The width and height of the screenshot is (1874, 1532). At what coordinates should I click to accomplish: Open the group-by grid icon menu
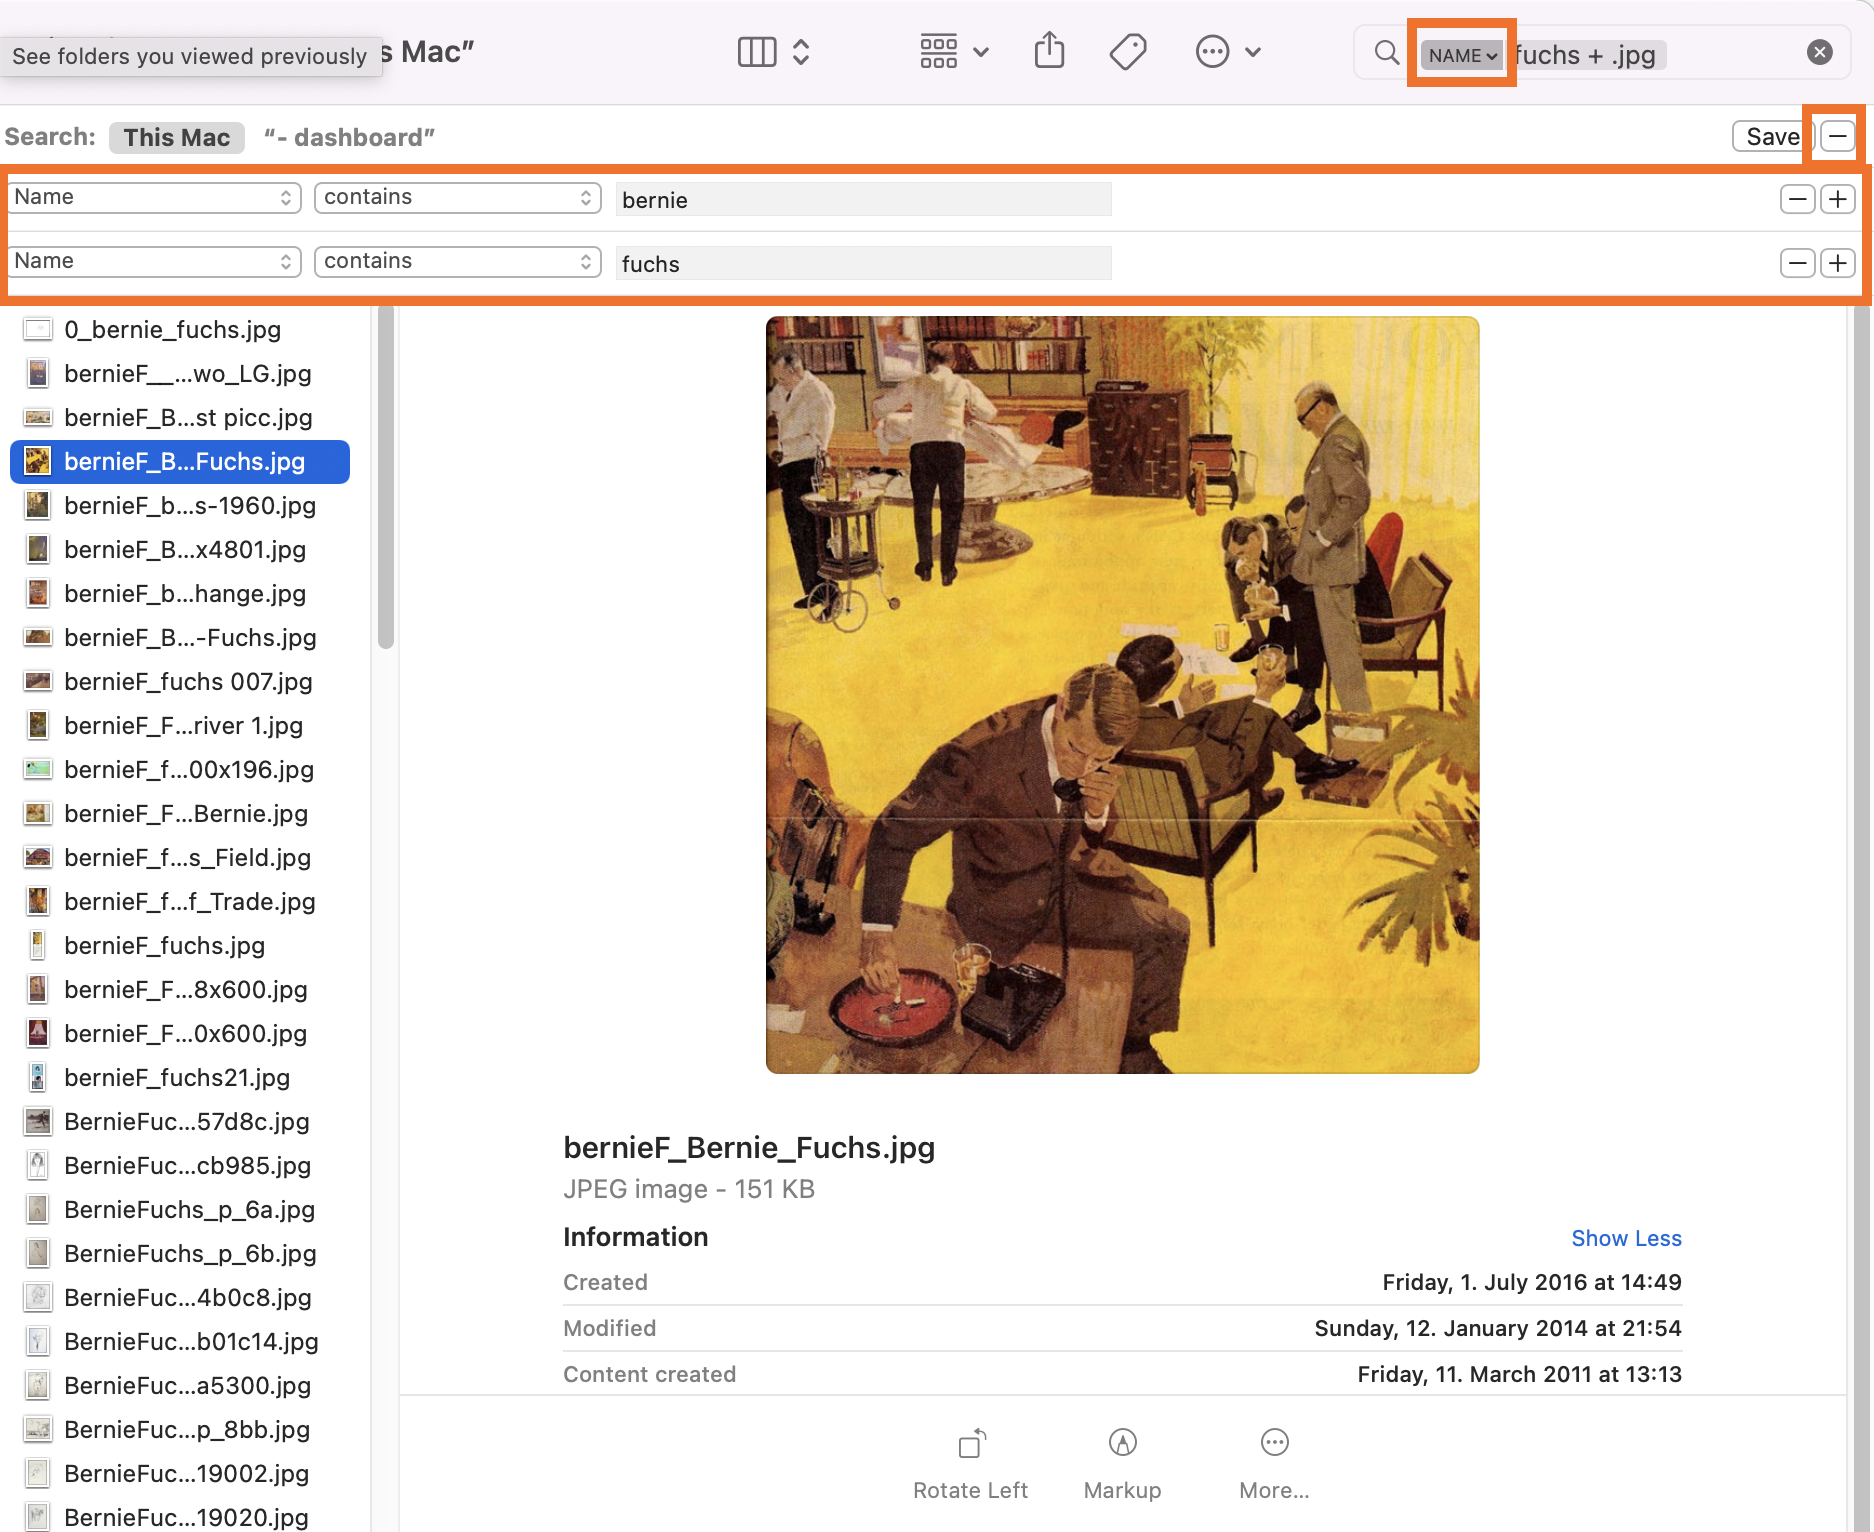point(954,52)
